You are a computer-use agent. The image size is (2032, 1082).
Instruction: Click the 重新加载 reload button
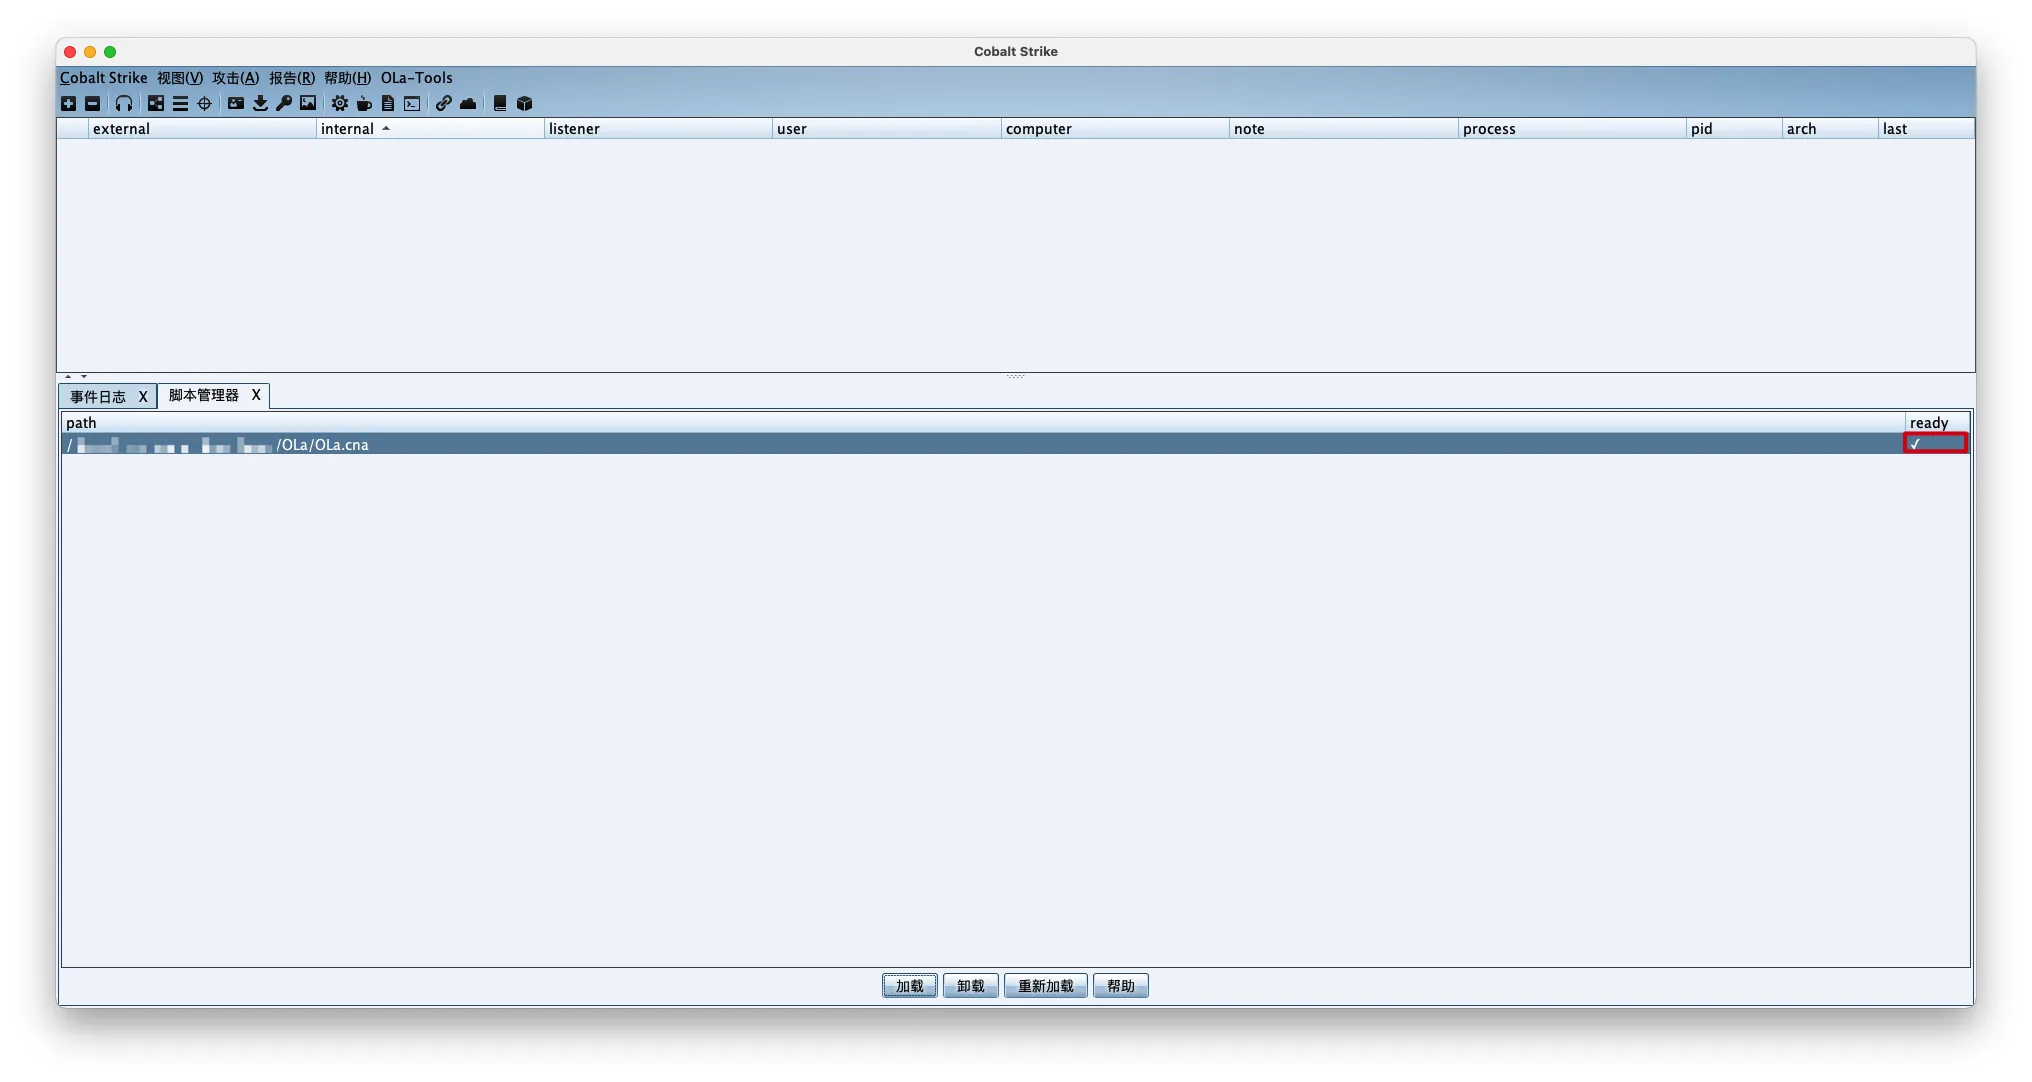pyautogui.click(x=1045, y=986)
